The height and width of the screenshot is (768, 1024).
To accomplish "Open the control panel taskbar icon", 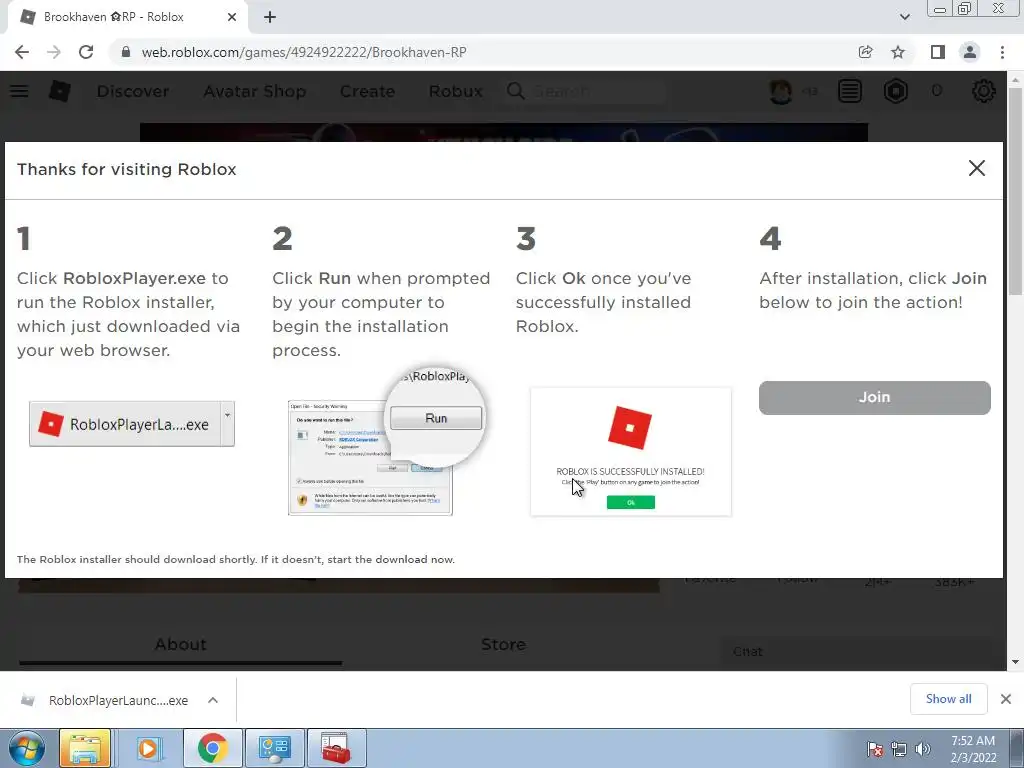I will 274,748.
